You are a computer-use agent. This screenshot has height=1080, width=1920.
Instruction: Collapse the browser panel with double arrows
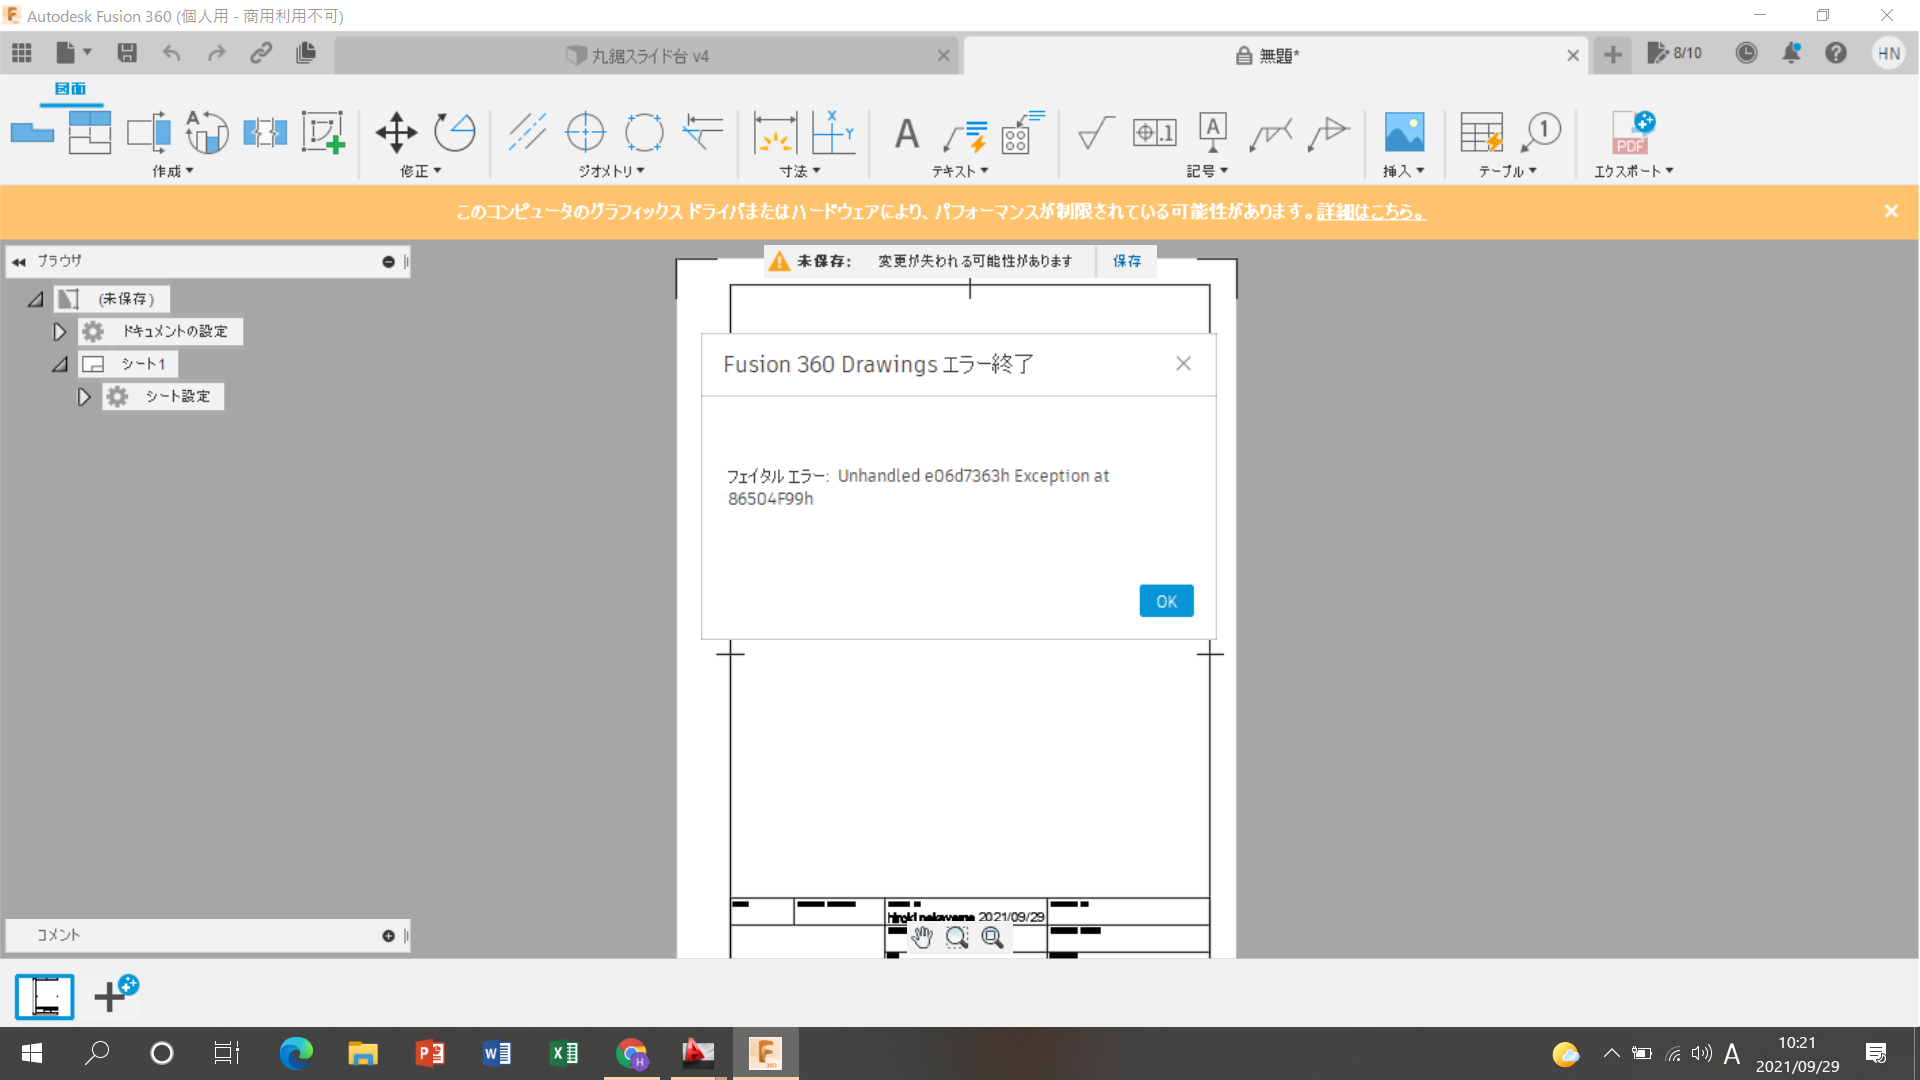(19, 262)
